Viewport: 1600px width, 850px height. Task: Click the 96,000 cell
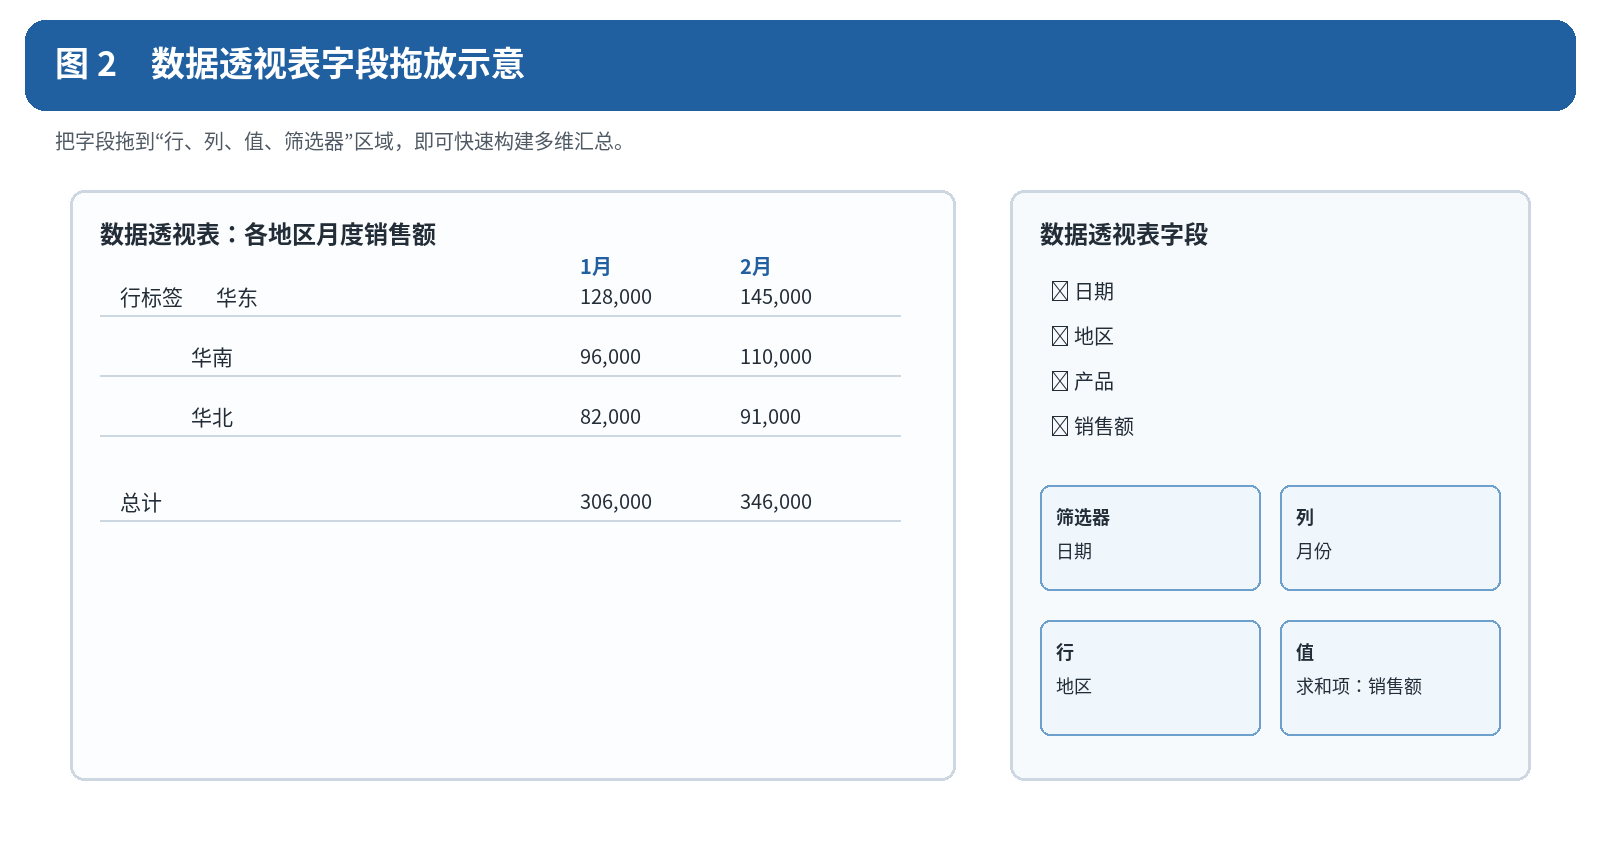click(x=610, y=357)
